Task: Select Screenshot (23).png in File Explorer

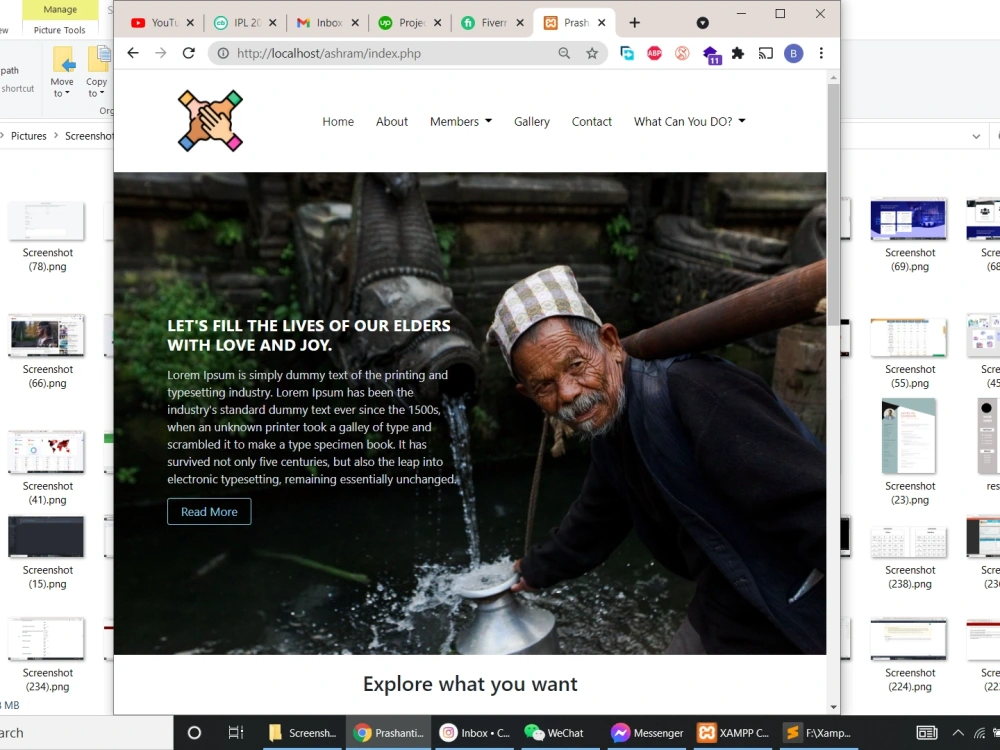Action: (909, 452)
